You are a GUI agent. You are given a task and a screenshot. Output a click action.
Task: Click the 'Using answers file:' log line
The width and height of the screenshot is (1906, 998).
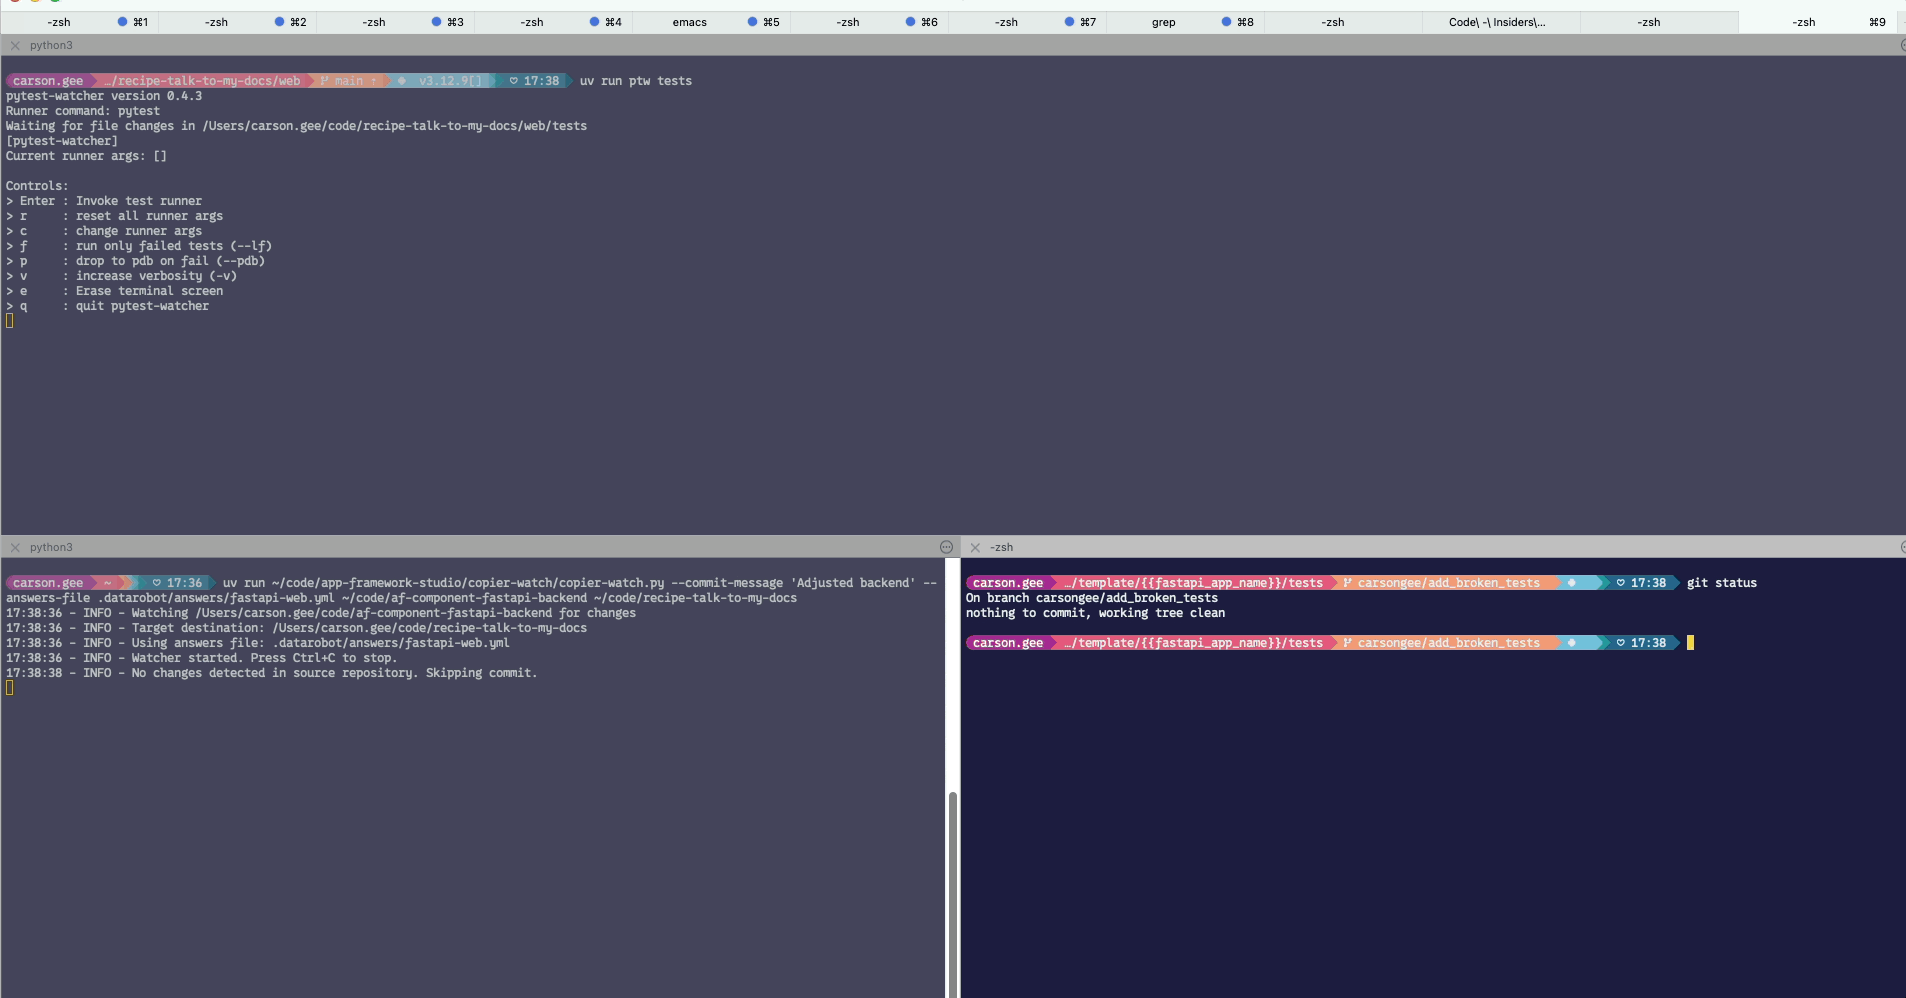(x=258, y=643)
